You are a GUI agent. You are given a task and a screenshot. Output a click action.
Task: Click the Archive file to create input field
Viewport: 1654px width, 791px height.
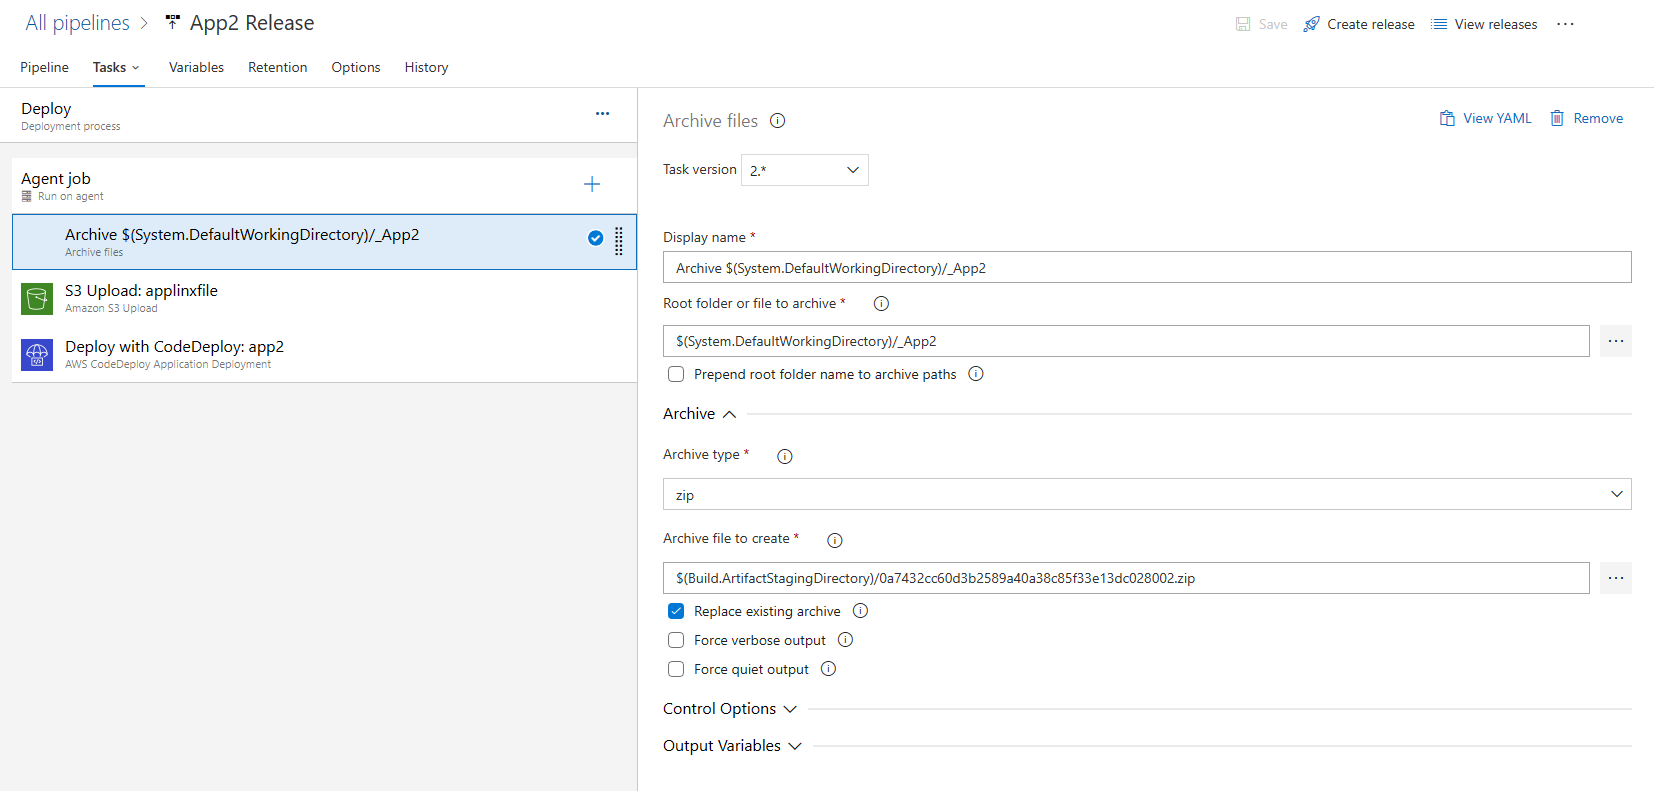1126,578
